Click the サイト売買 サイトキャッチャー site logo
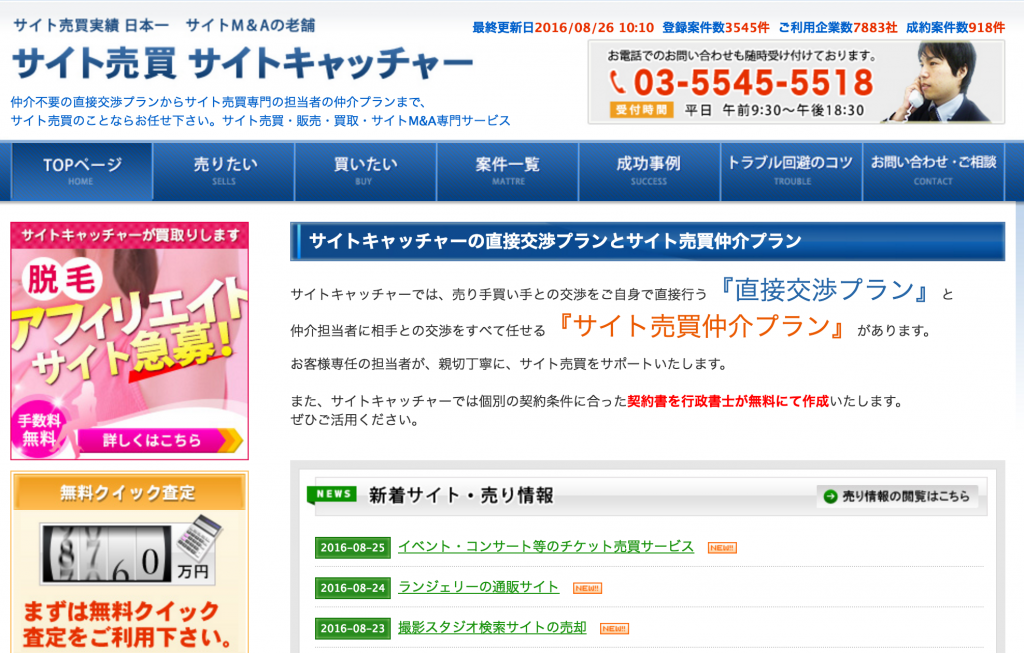Viewport: 1024px width, 653px height. point(242,64)
